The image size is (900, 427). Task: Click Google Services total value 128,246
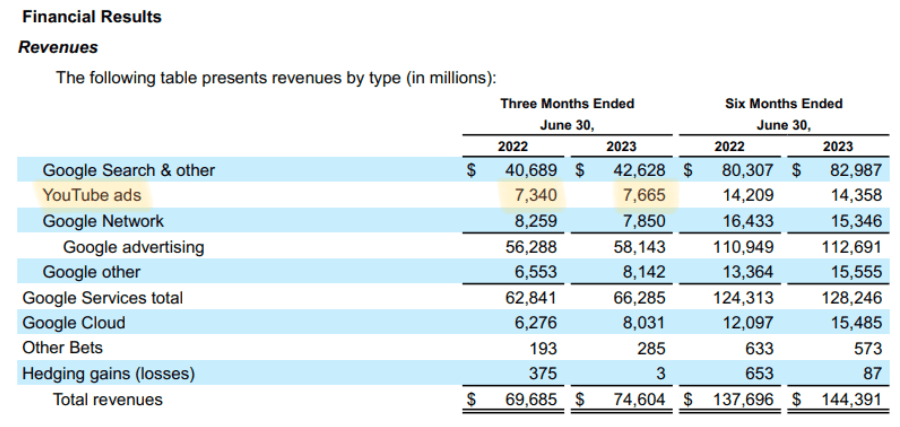[x=852, y=298]
